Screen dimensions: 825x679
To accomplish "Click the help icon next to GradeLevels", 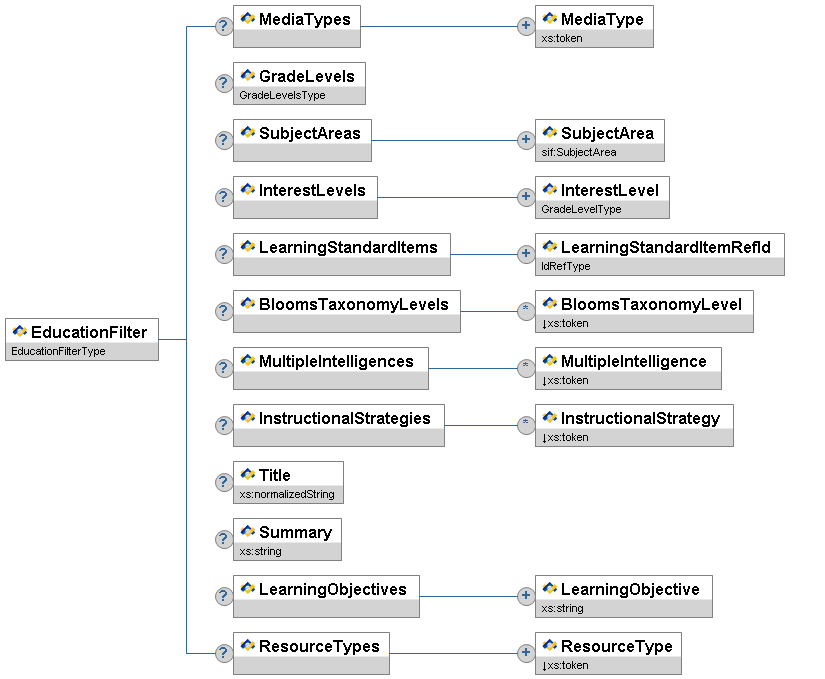I will pos(224,83).
